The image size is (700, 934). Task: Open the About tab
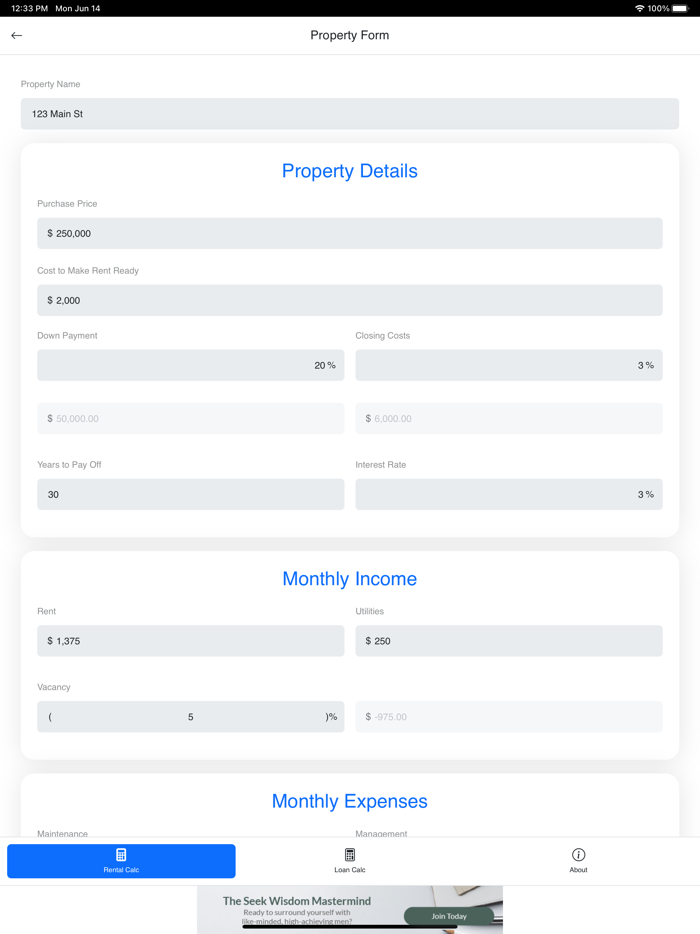(578, 860)
